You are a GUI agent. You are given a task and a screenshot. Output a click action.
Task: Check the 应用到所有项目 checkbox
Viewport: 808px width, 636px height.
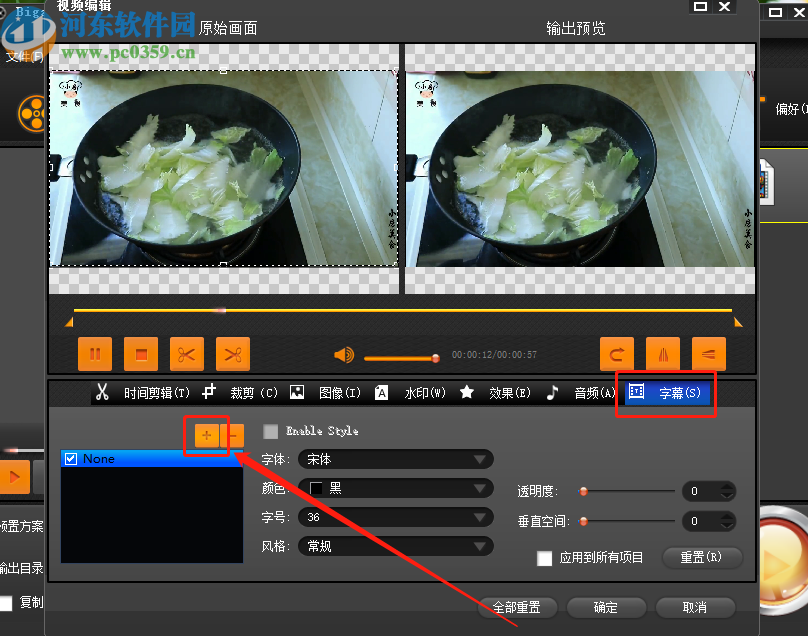pos(545,559)
